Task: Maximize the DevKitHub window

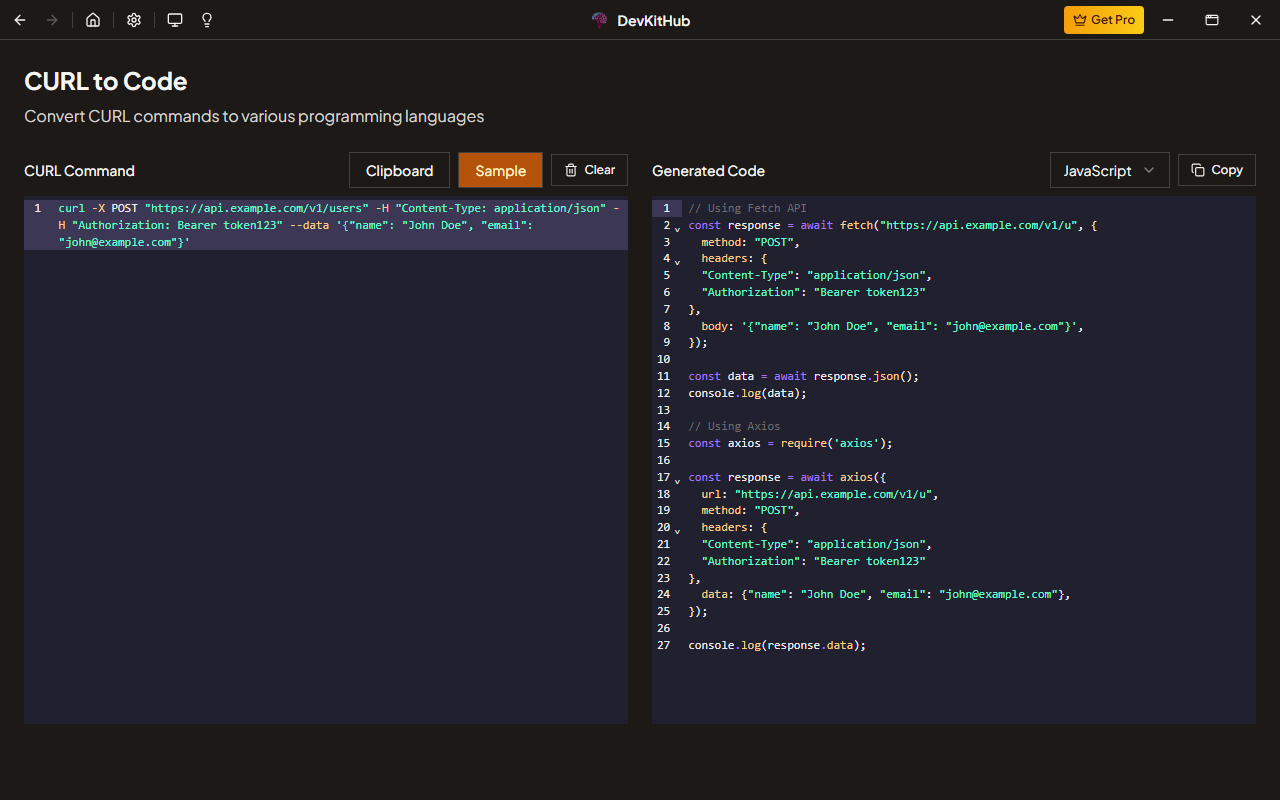Action: (x=1212, y=20)
